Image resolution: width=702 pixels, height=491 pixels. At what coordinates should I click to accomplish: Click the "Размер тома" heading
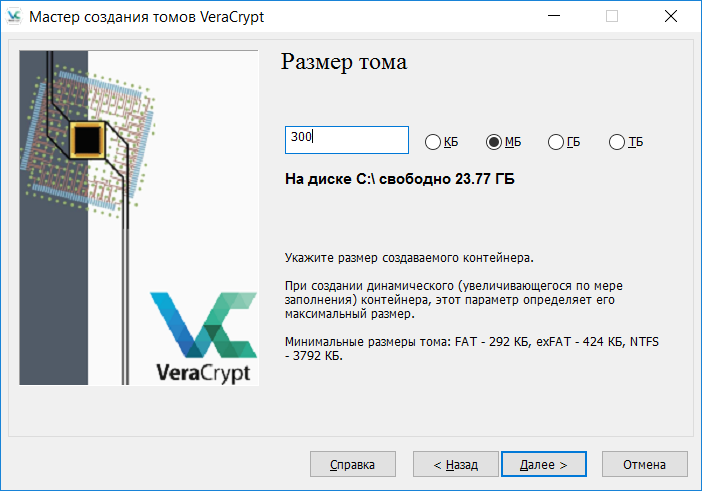pyautogui.click(x=344, y=62)
